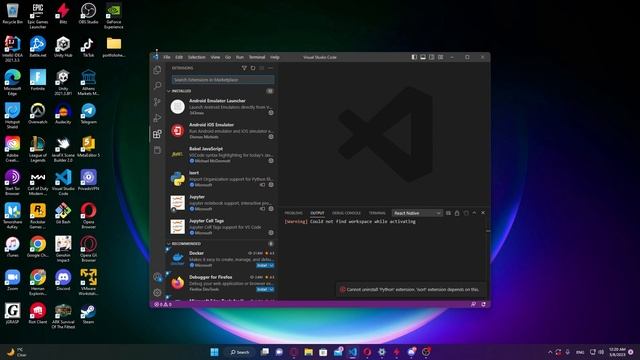
Task: Open the Explorer view in activity bar
Action: [x=157, y=70]
